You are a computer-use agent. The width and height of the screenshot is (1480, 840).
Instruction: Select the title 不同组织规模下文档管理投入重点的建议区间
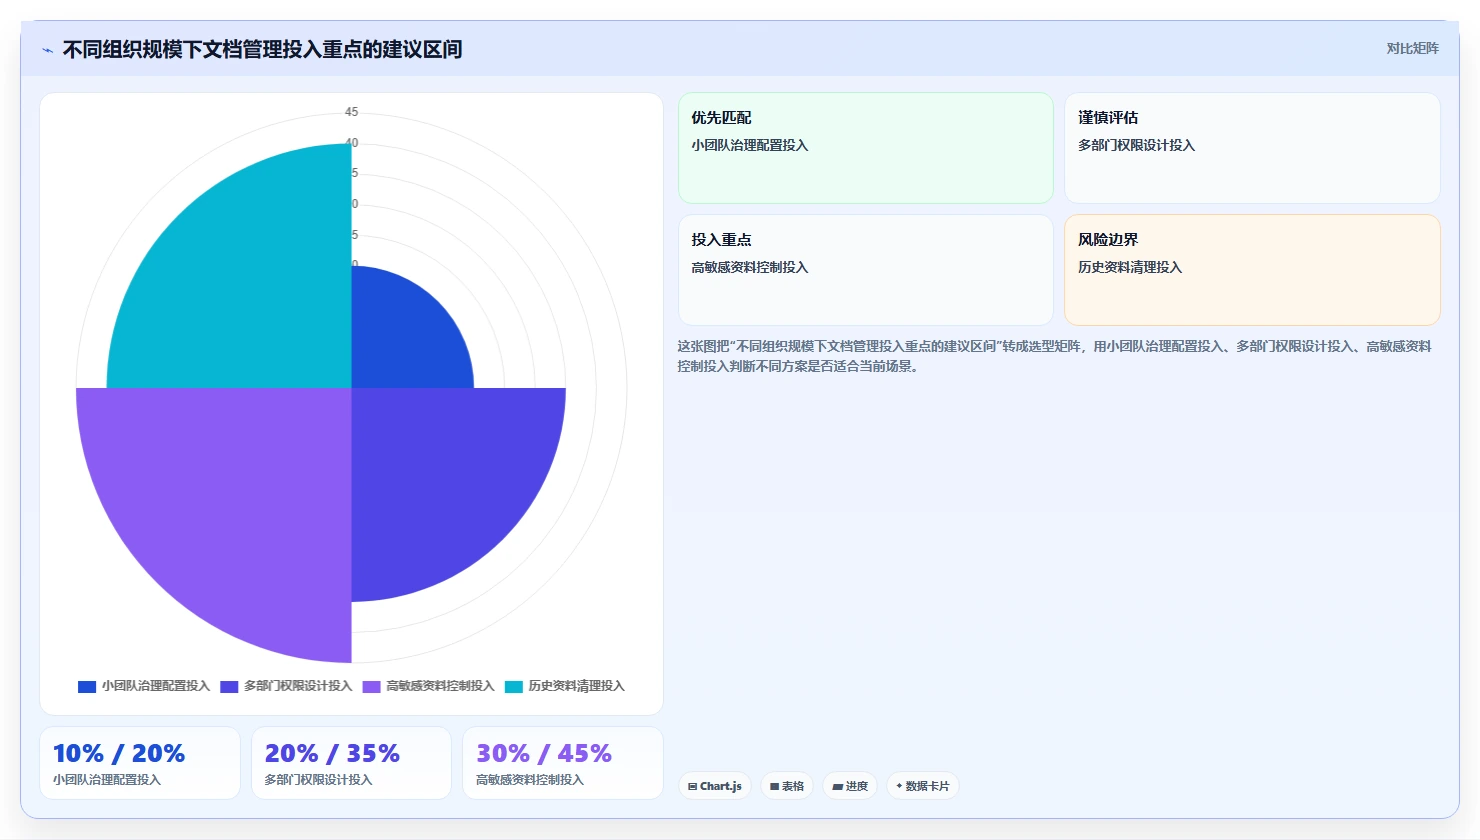[262, 49]
